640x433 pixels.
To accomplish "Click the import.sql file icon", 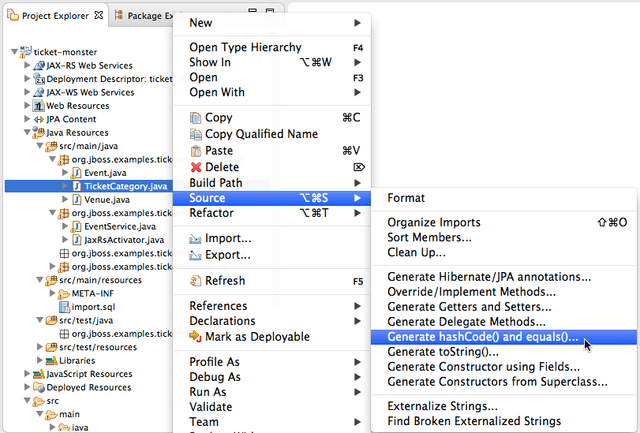I will pyautogui.click(x=64, y=307).
